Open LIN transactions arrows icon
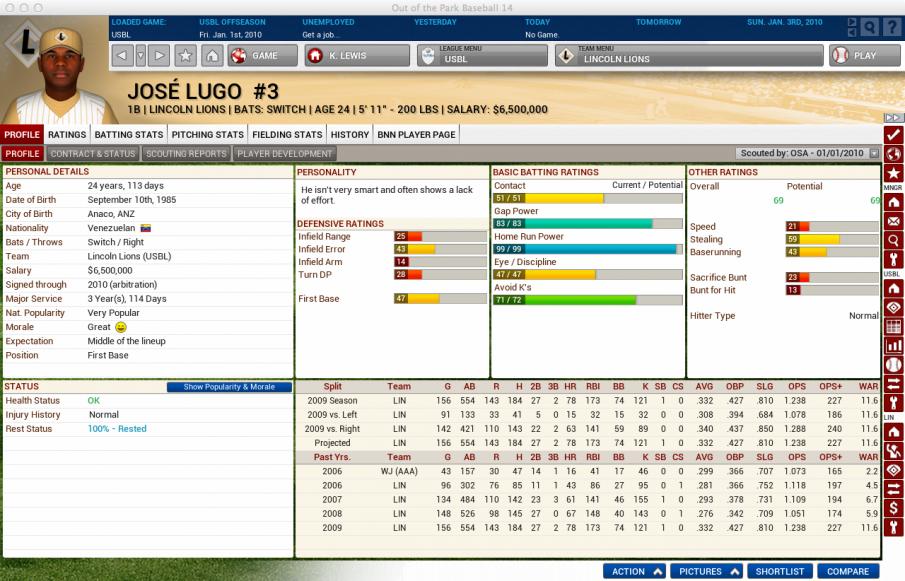The width and height of the screenshot is (905, 581). 893,489
